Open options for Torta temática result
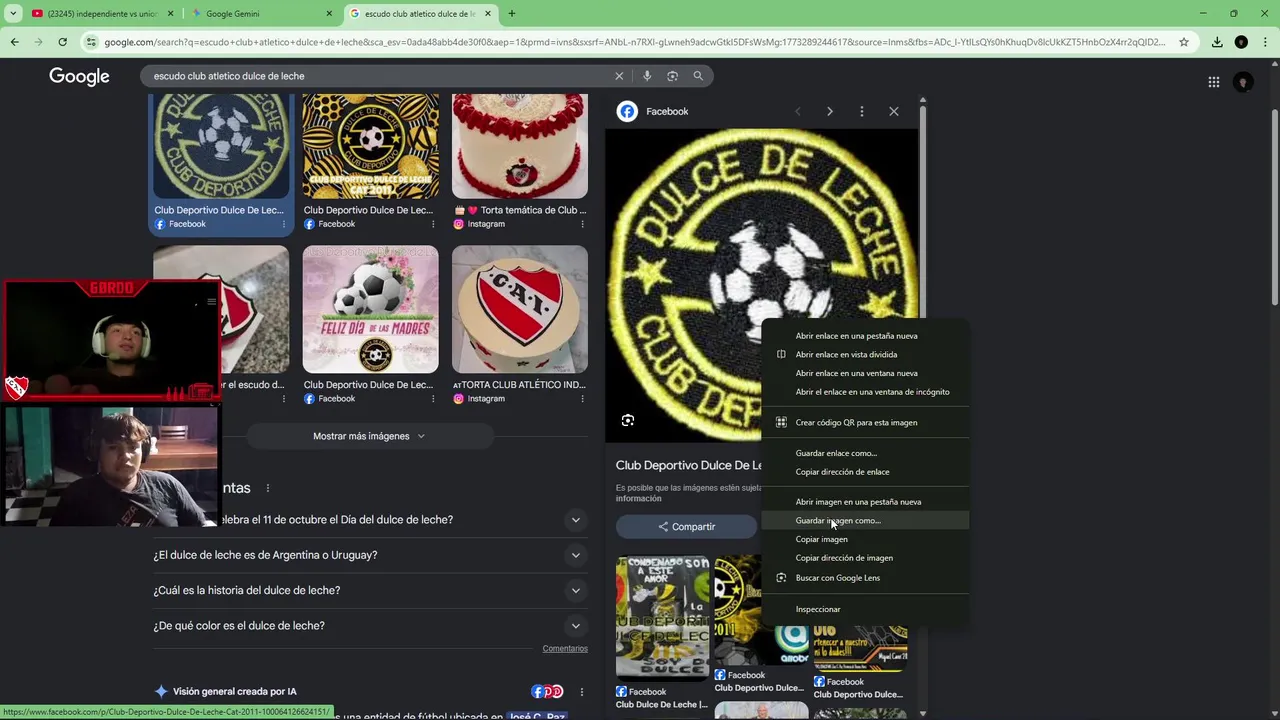This screenshot has height=720, width=1280. coord(582,224)
